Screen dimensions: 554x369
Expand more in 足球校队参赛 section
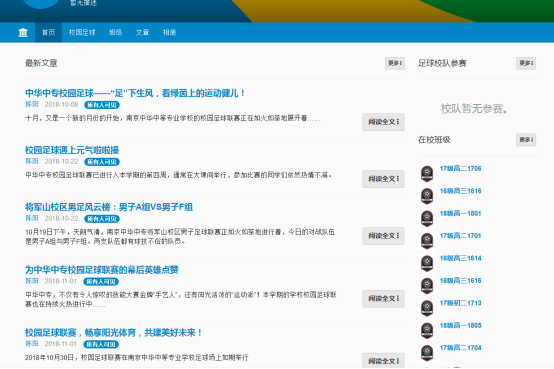click(x=526, y=63)
